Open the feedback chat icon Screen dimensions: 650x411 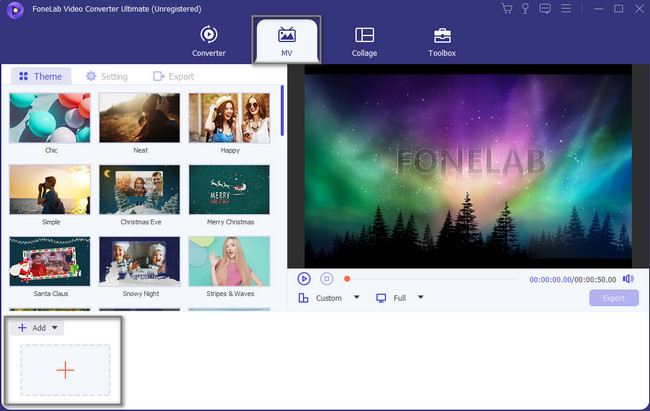(x=545, y=8)
